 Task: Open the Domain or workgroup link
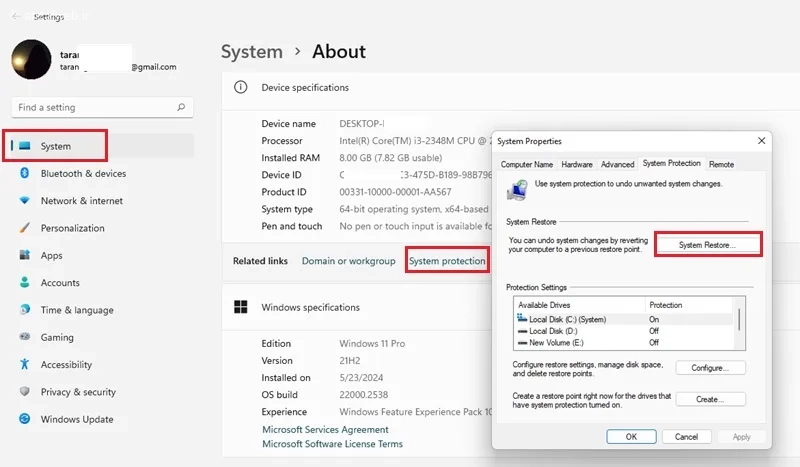click(348, 261)
